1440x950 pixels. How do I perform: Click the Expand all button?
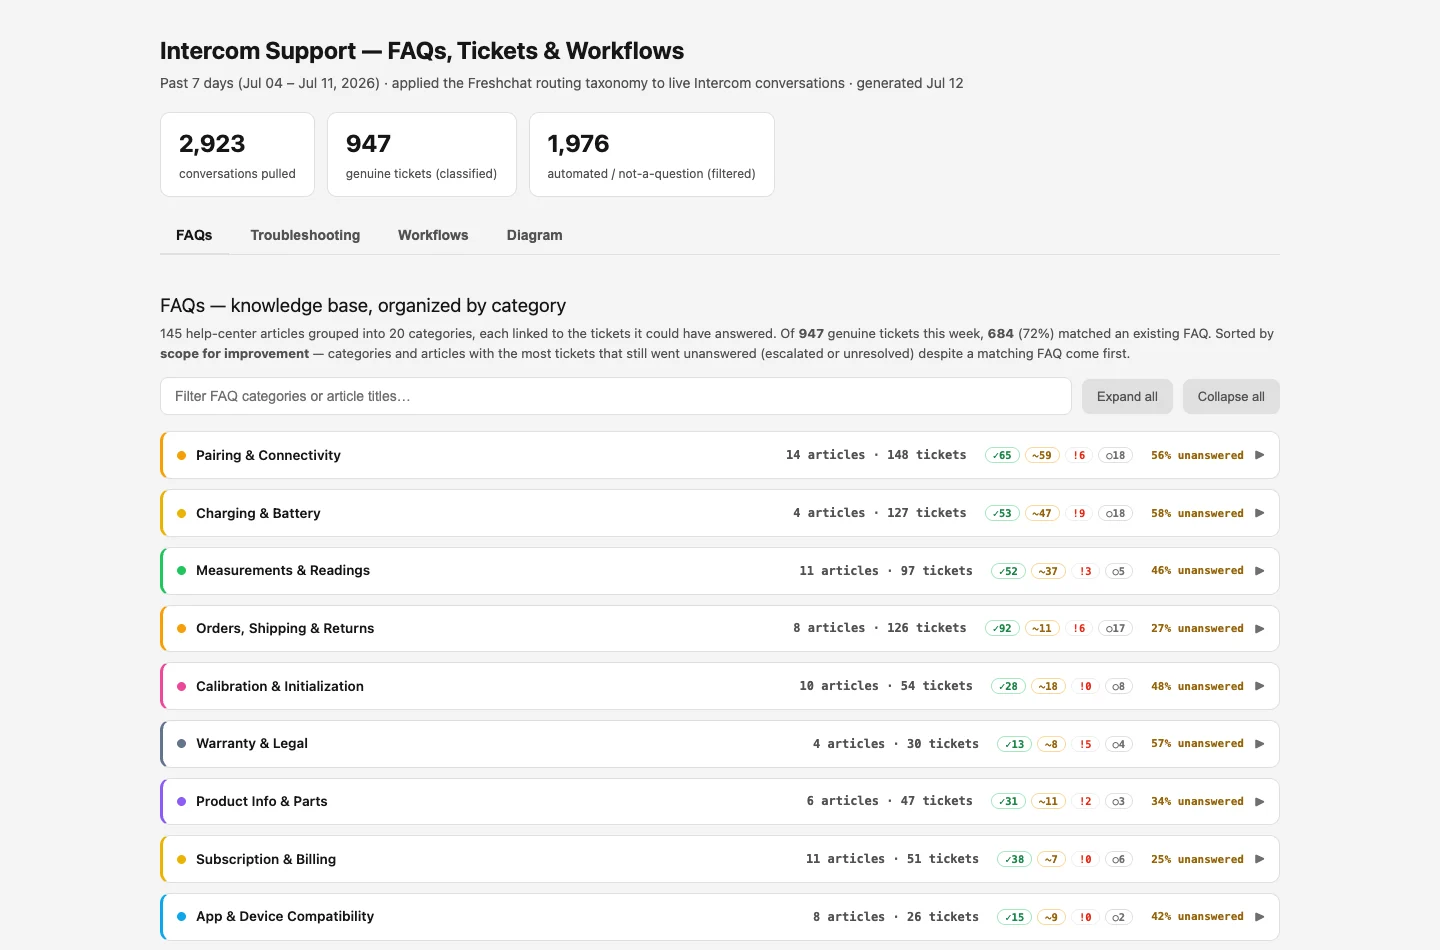tap(1127, 396)
